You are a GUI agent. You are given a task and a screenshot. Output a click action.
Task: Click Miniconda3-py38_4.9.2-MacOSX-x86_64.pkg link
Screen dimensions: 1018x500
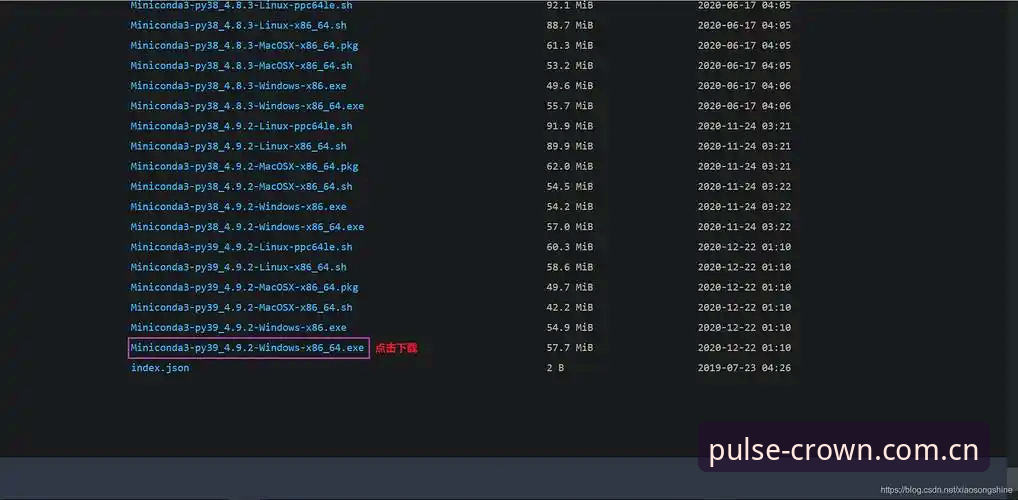[244, 167]
